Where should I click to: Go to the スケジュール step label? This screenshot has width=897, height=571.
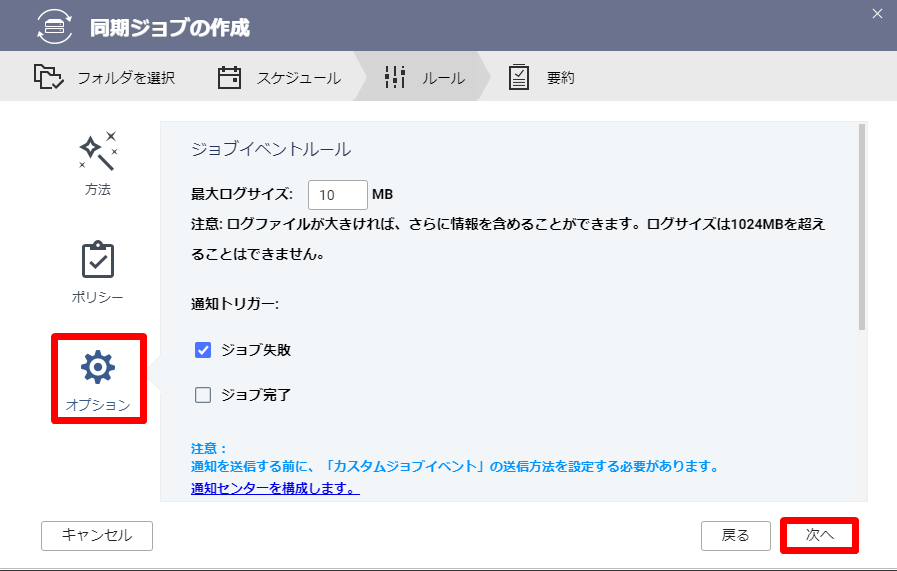[x=299, y=77]
